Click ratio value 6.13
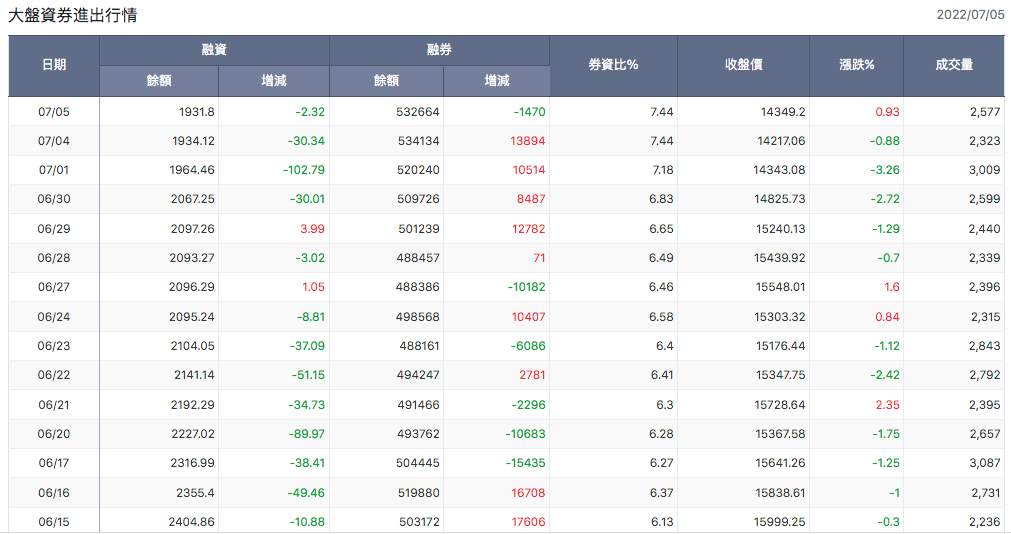This screenshot has width=1011, height=534. click(x=662, y=522)
